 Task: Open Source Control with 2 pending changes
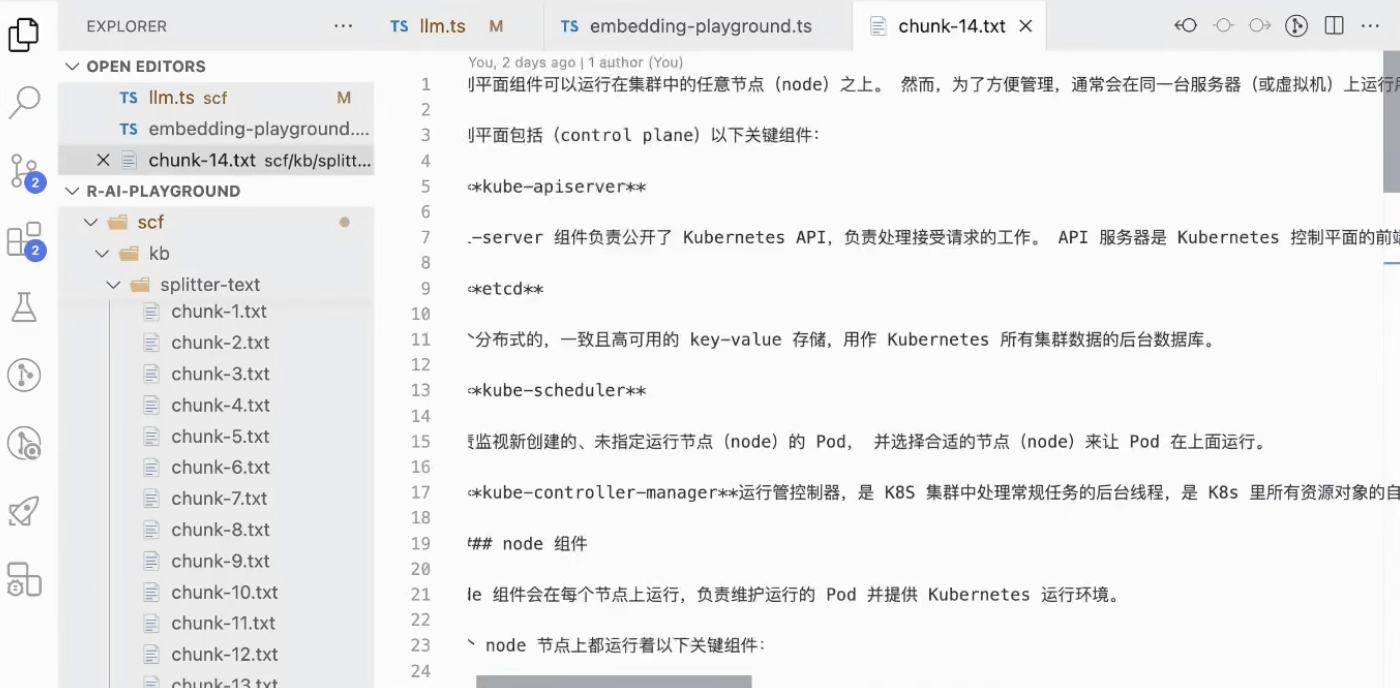(24, 170)
